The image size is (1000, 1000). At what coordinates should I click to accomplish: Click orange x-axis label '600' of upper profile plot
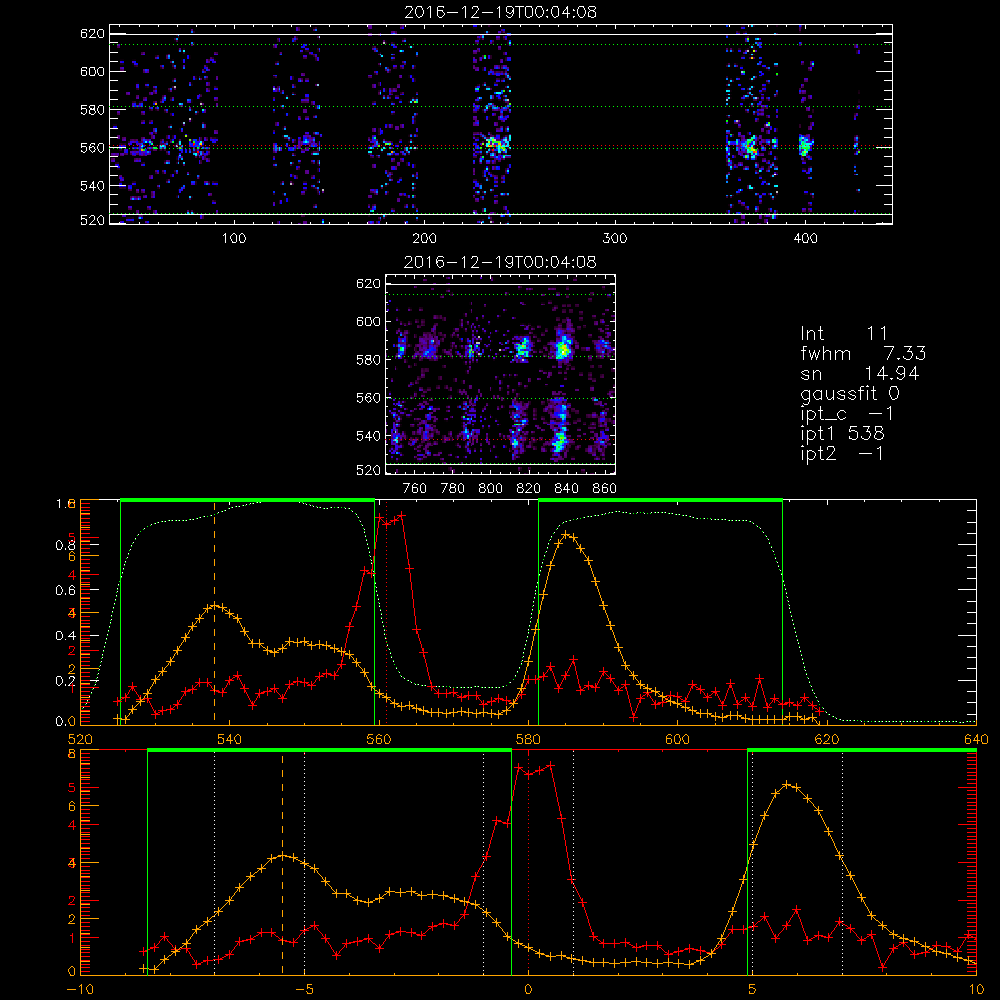(x=677, y=739)
